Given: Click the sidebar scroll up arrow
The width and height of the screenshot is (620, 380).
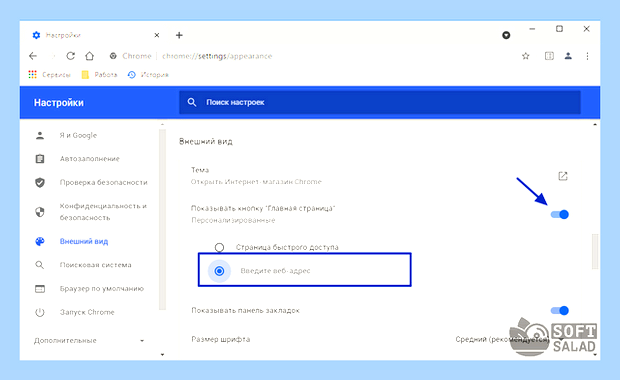Looking at the screenshot, I should (x=162, y=125).
